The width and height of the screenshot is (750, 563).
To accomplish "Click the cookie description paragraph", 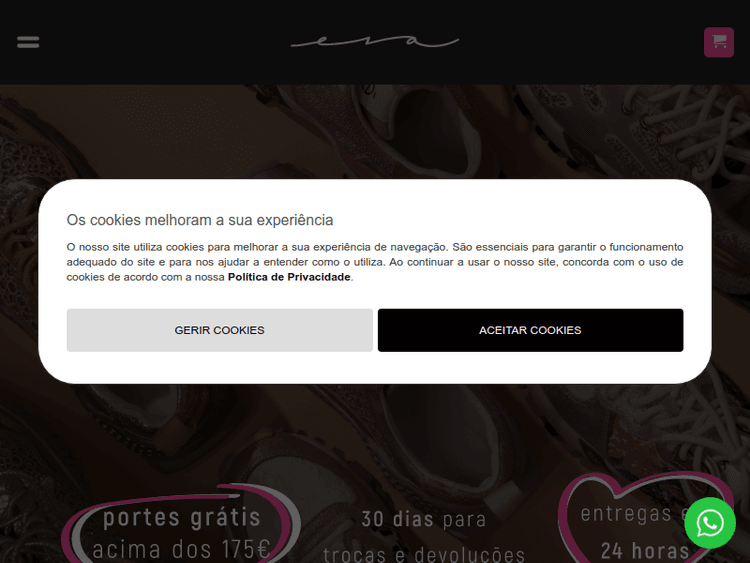I will pos(375,262).
